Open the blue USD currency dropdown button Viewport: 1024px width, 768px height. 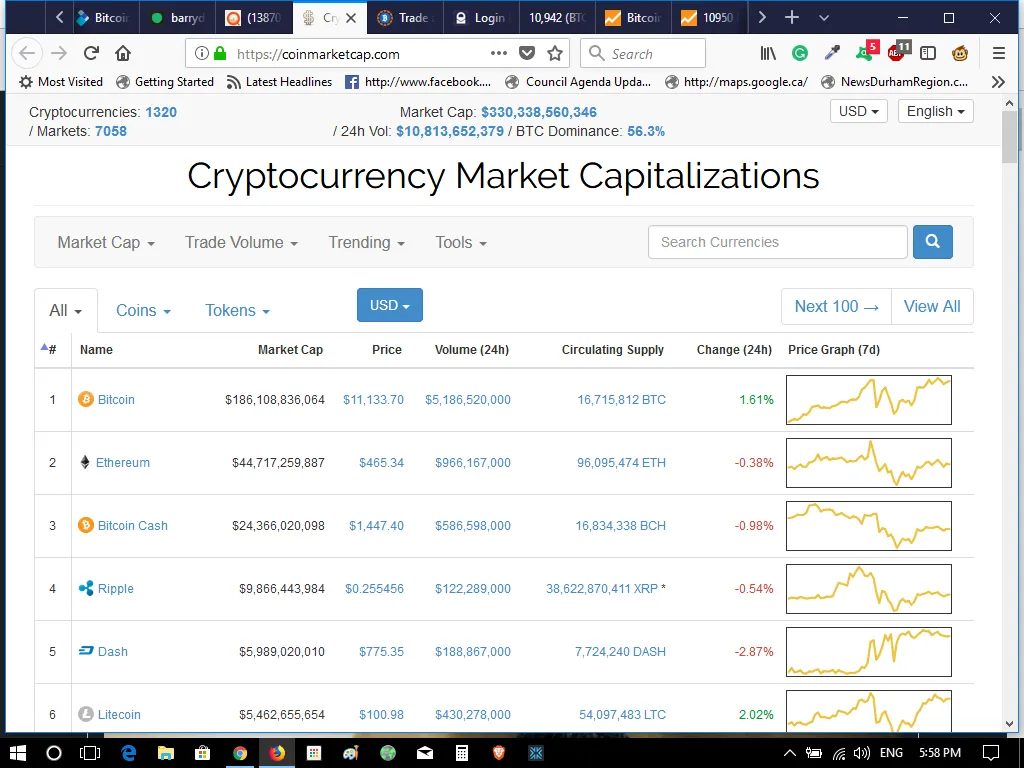pyautogui.click(x=390, y=305)
